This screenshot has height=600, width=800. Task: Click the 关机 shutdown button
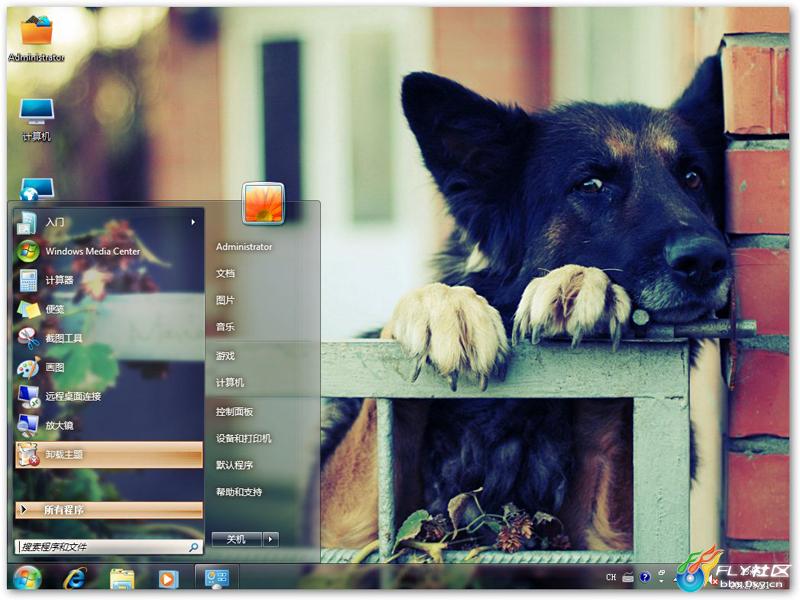tap(236, 539)
